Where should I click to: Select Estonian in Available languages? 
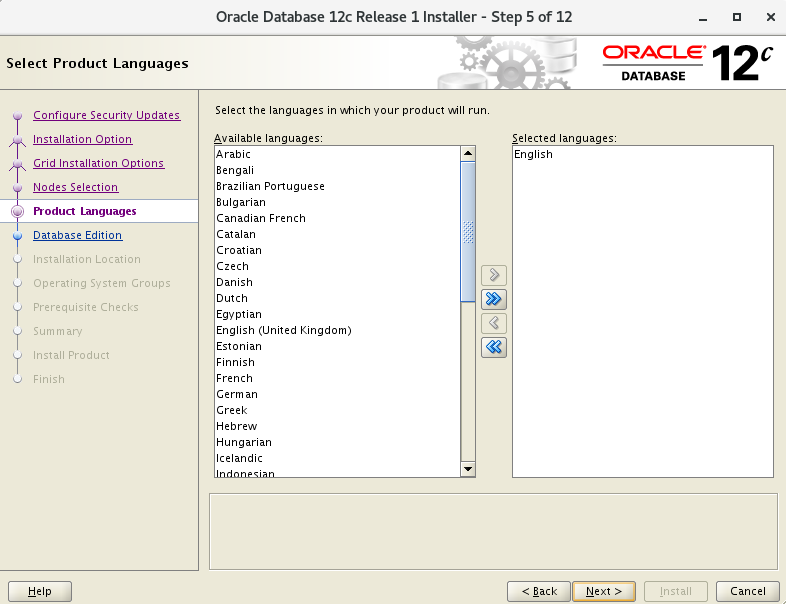tap(337, 346)
